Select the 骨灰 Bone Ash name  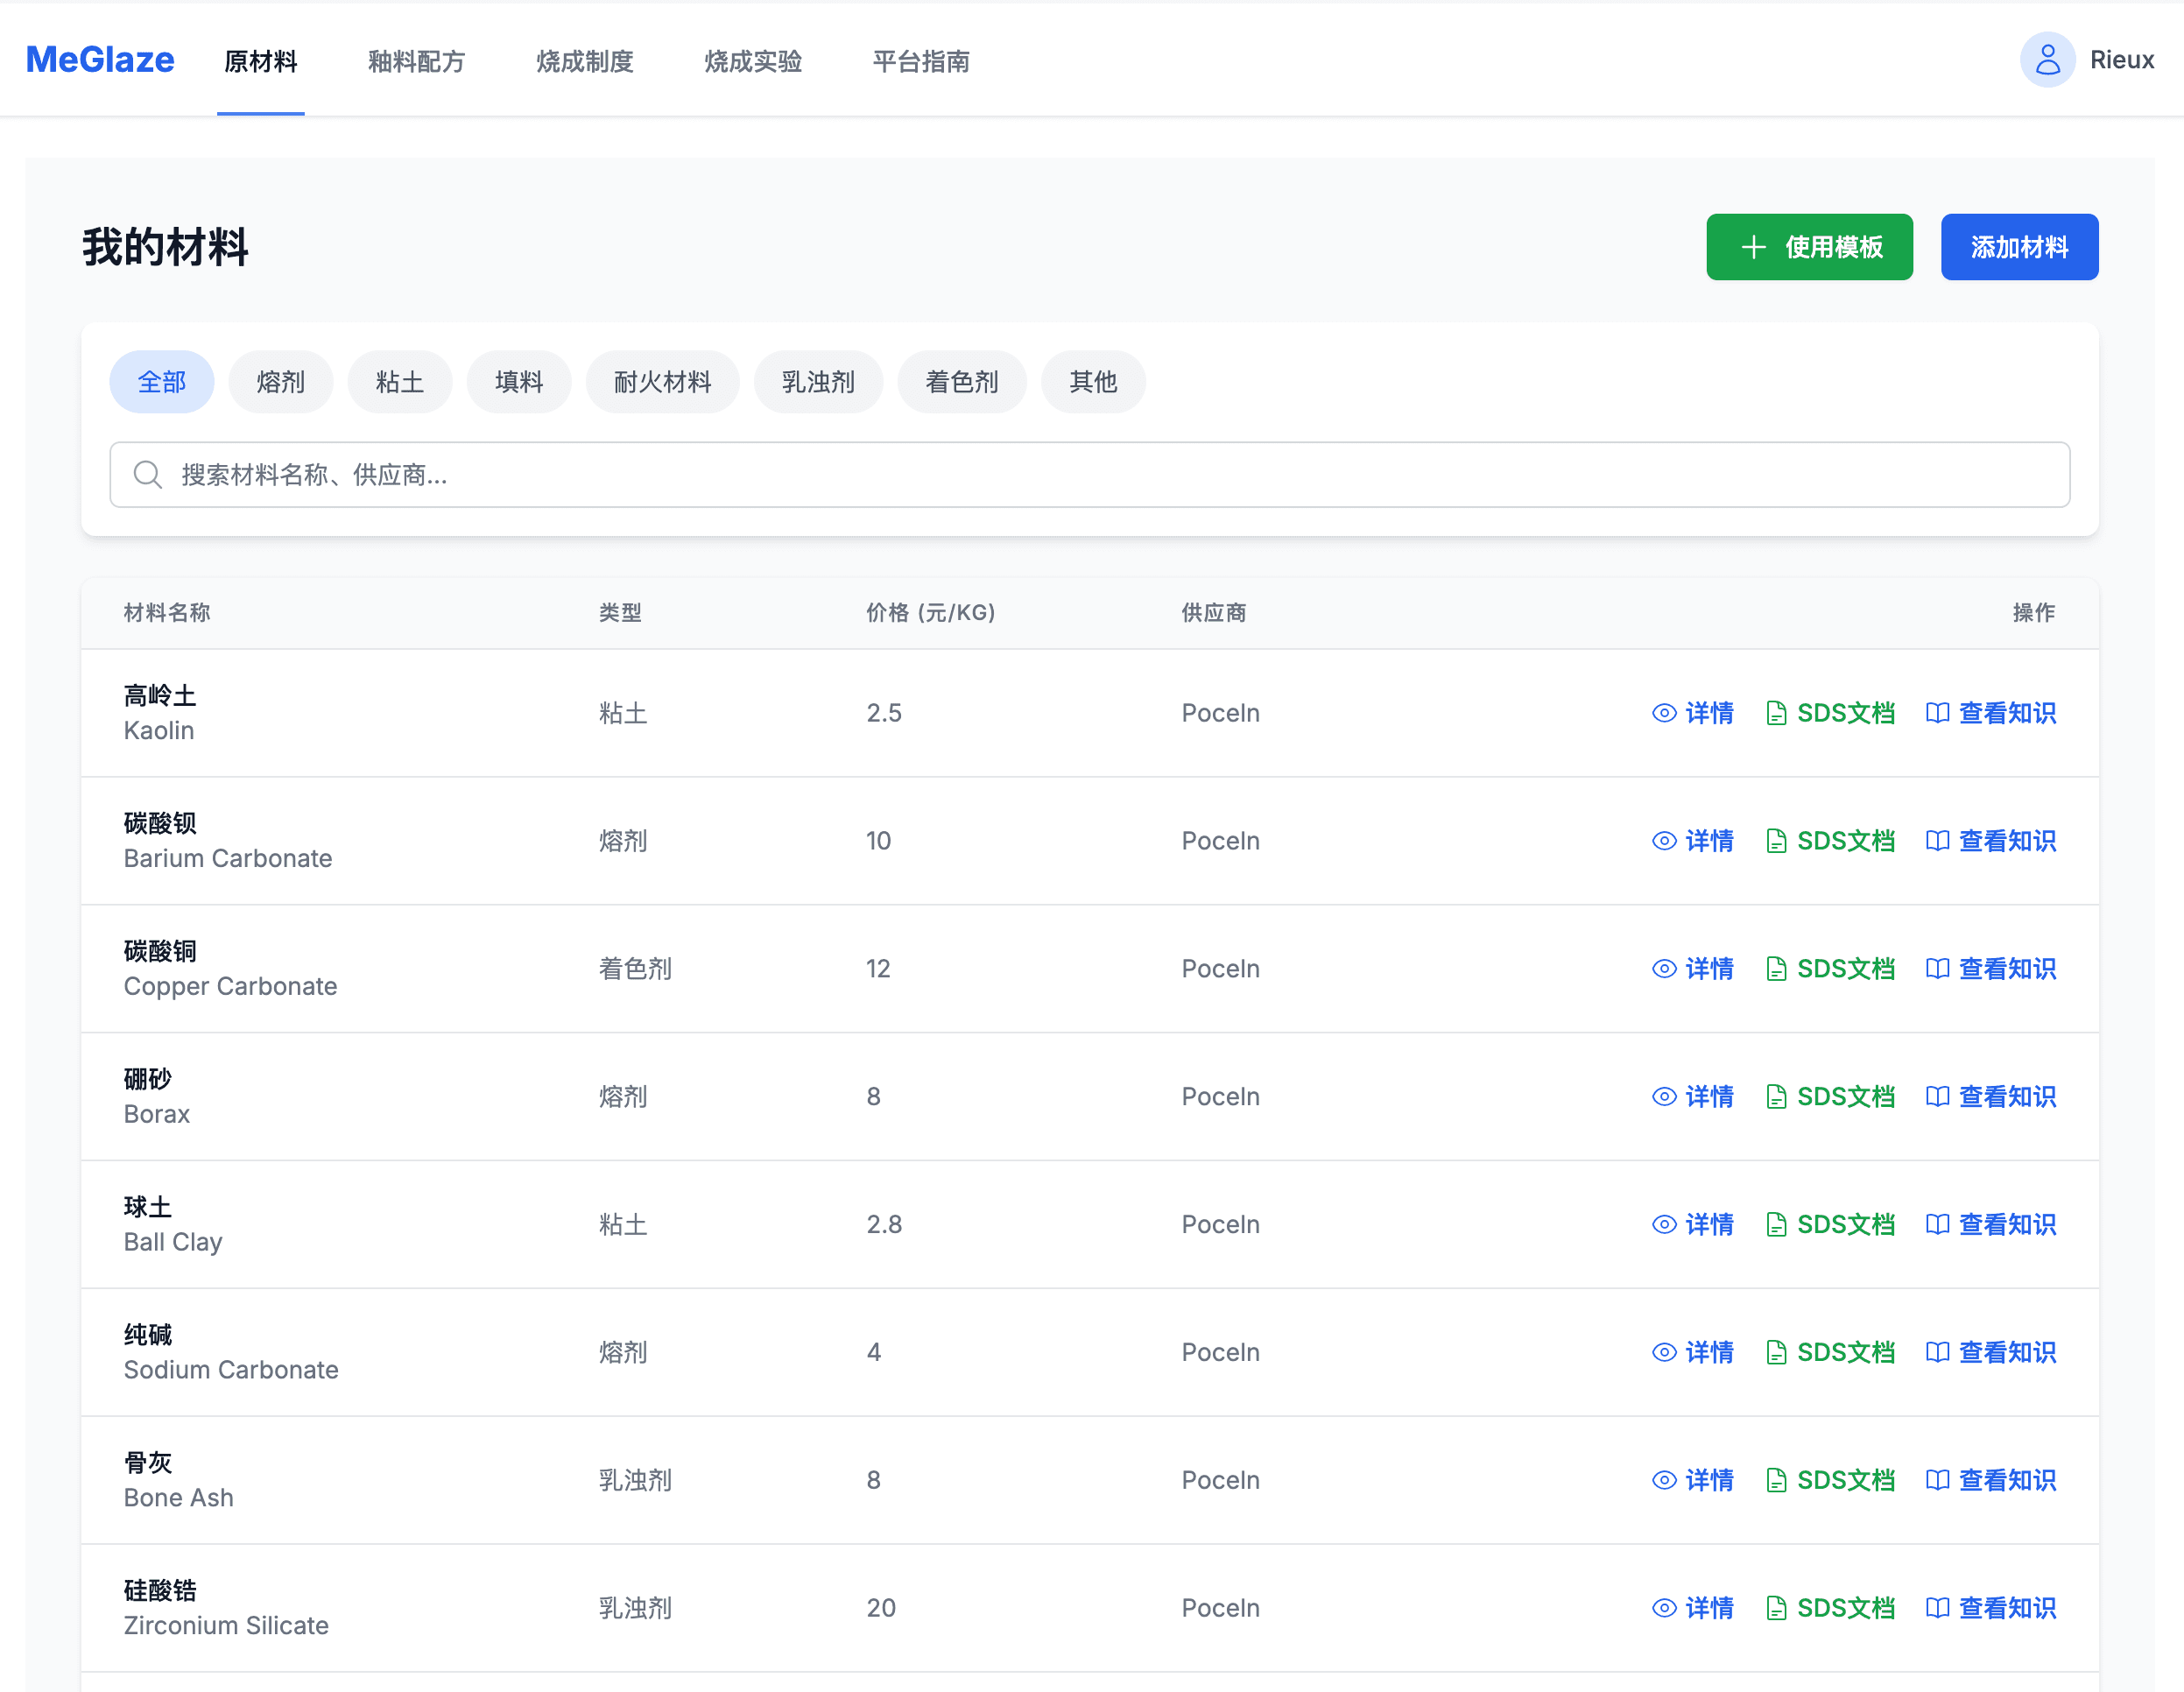(179, 1481)
